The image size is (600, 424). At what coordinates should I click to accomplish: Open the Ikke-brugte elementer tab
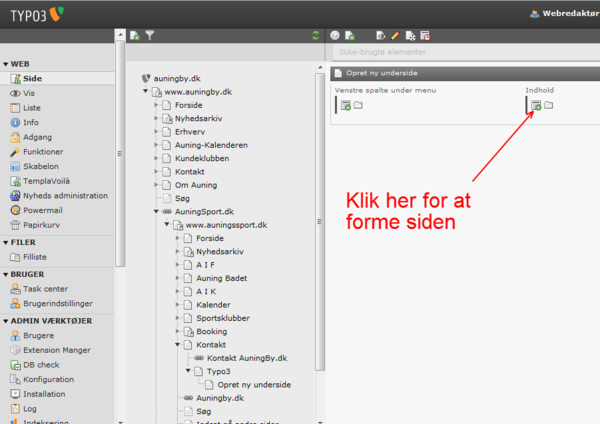pos(383,52)
